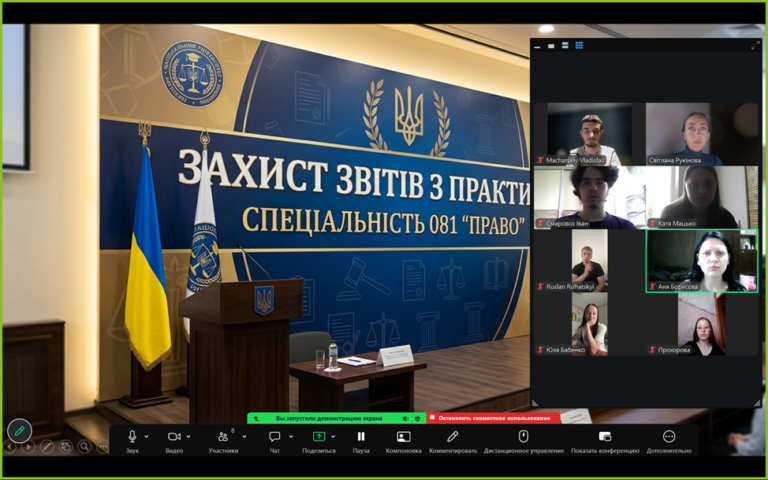The width and height of the screenshot is (768, 480).
Task: Click muted mic icon of Macharskiy Vladislav
Action: pos(541,160)
